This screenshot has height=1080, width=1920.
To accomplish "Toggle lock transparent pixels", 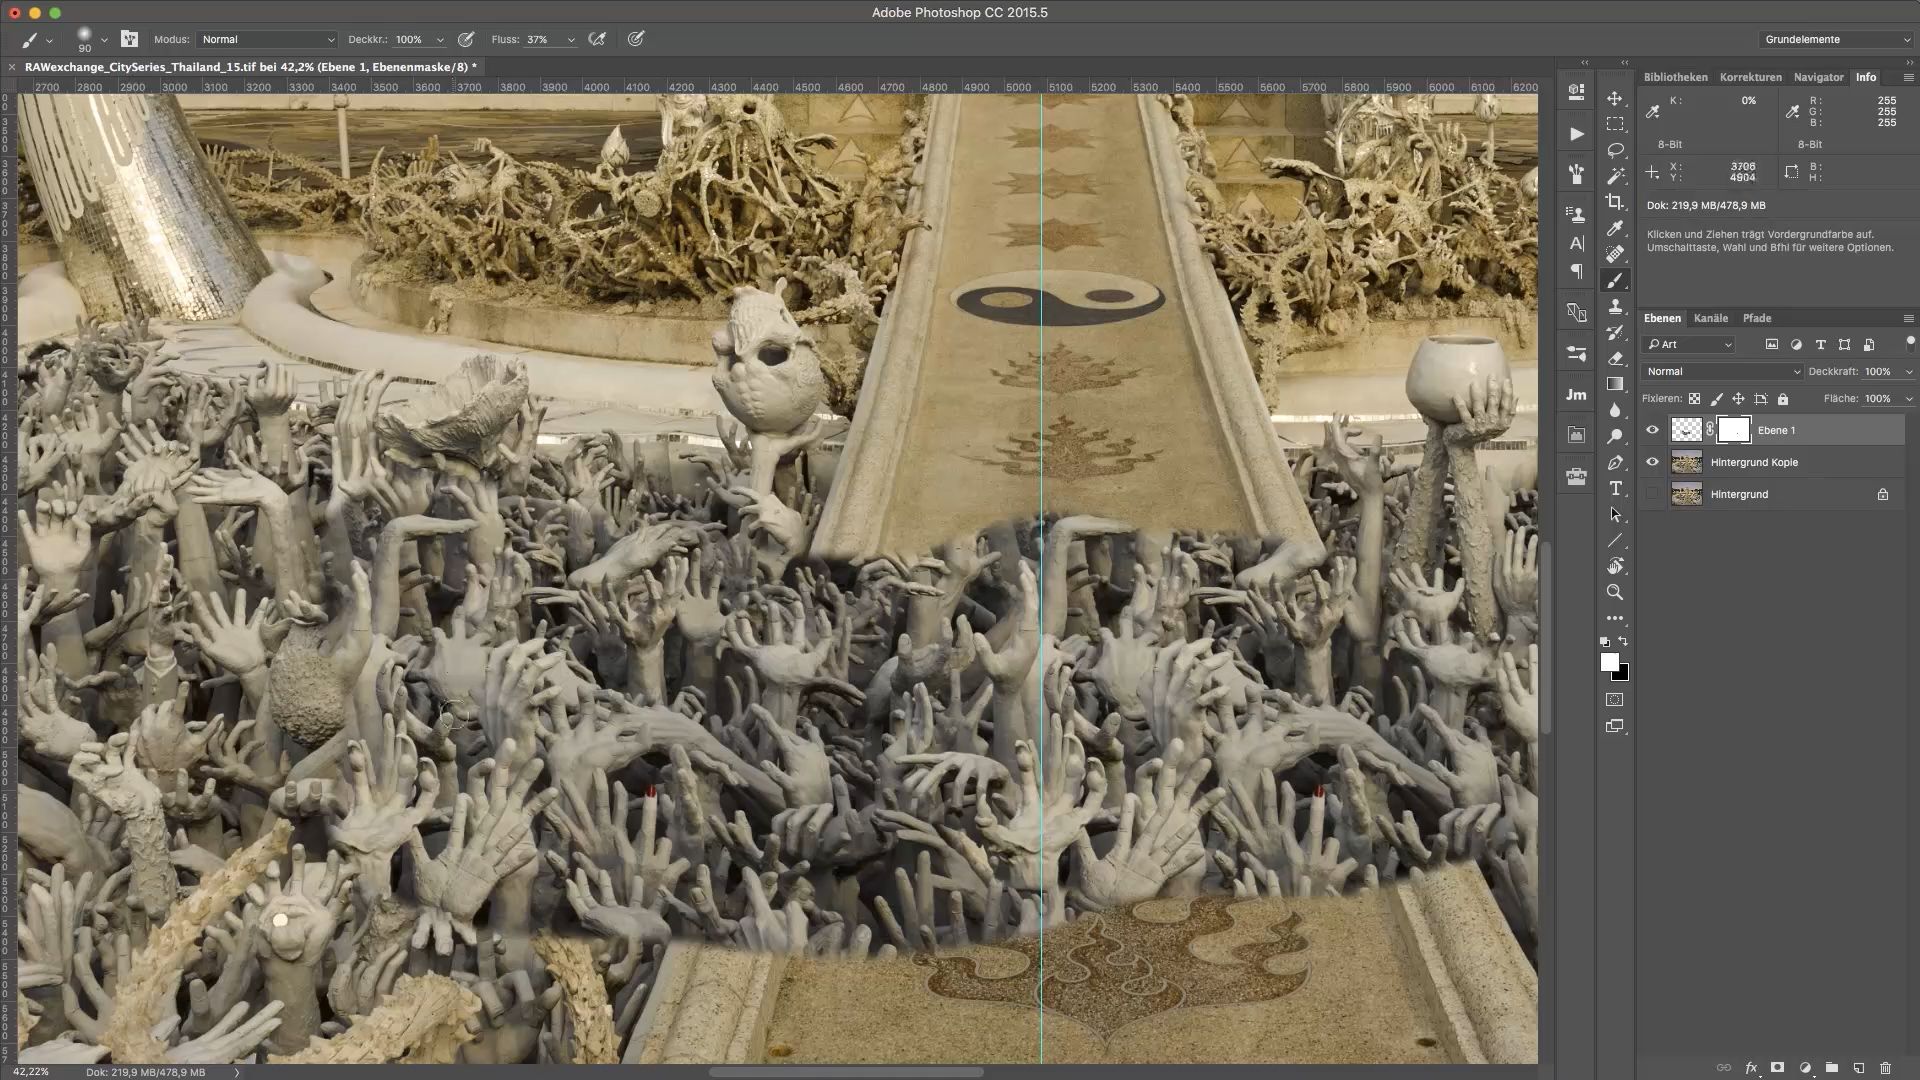I will coord(1694,399).
